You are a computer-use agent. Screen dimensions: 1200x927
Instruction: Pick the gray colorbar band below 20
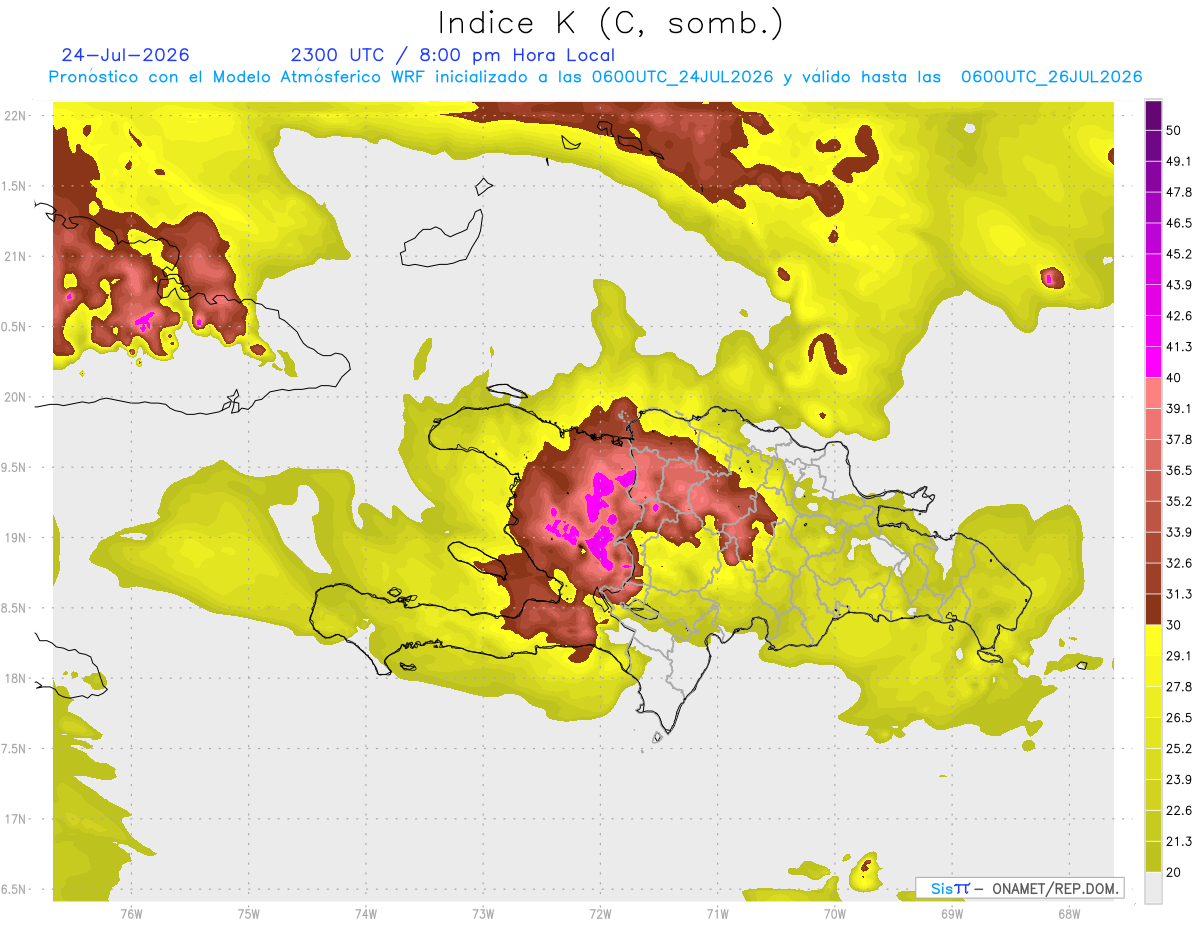click(x=1153, y=887)
